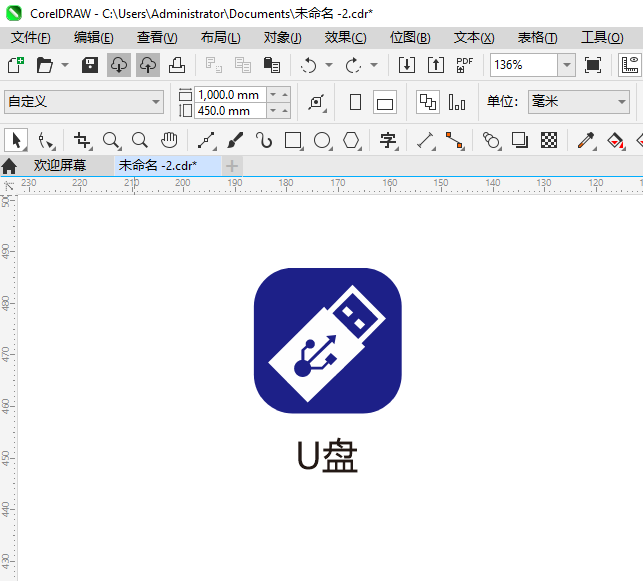The image size is (643, 581).
Task: Select the Pan hand tool
Action: 169,141
